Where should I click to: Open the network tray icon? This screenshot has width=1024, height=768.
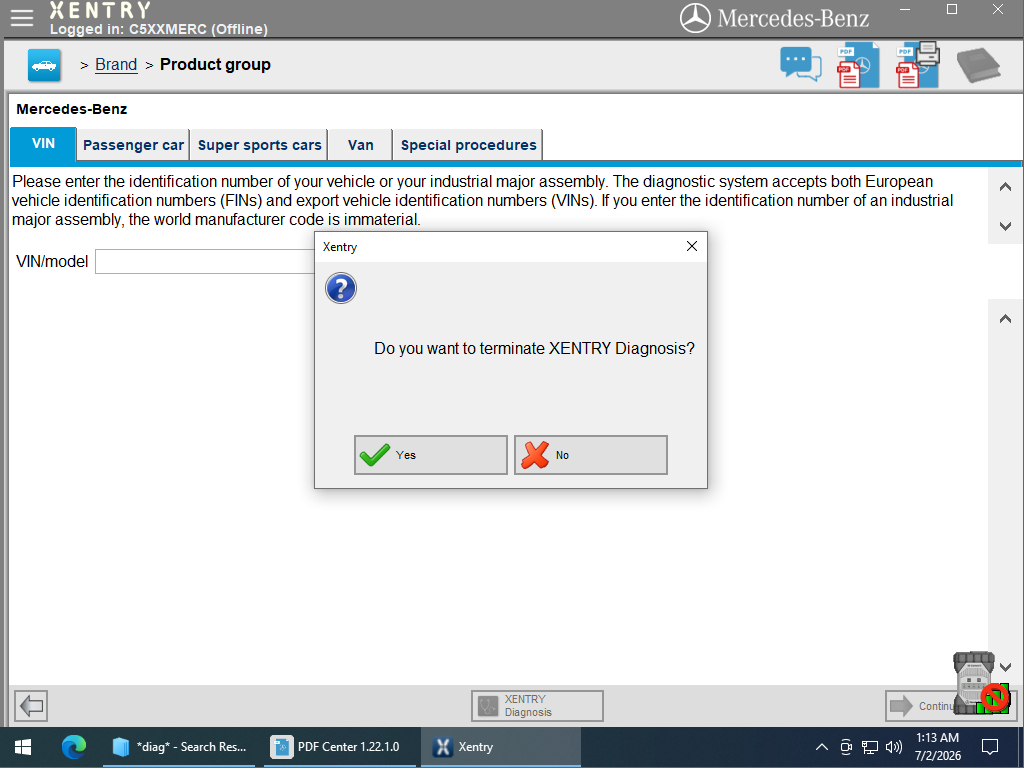coord(869,747)
